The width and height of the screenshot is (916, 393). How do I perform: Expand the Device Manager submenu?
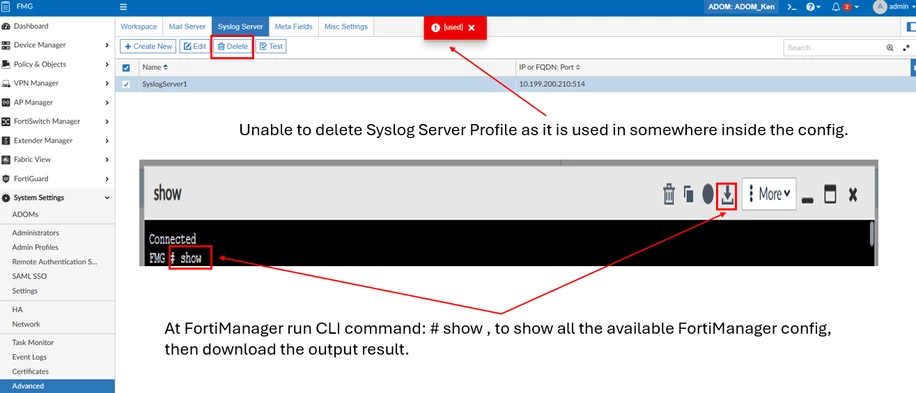[x=107, y=45]
